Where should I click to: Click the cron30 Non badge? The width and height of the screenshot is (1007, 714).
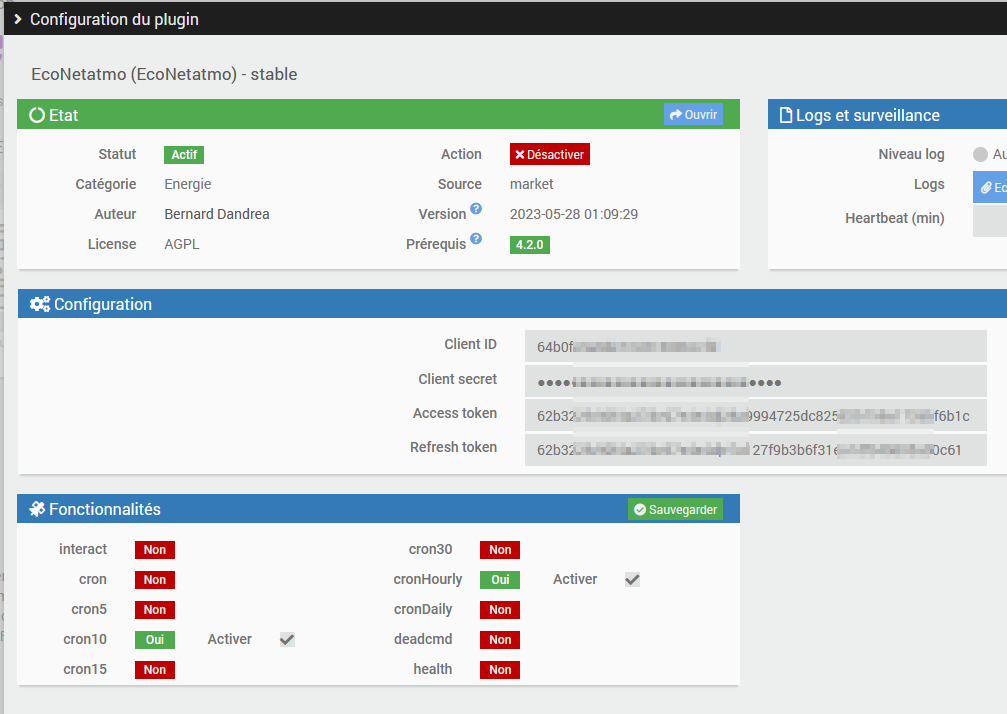click(500, 550)
